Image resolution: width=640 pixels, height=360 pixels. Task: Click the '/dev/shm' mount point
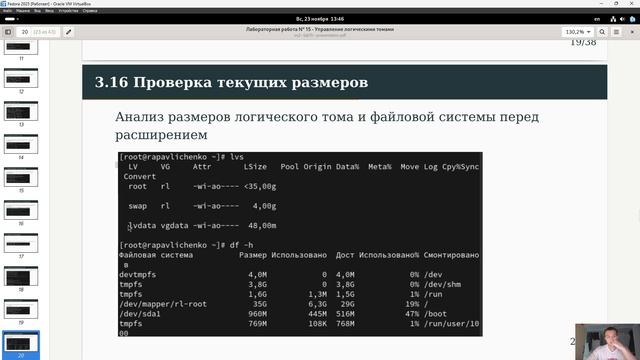click(x=442, y=284)
